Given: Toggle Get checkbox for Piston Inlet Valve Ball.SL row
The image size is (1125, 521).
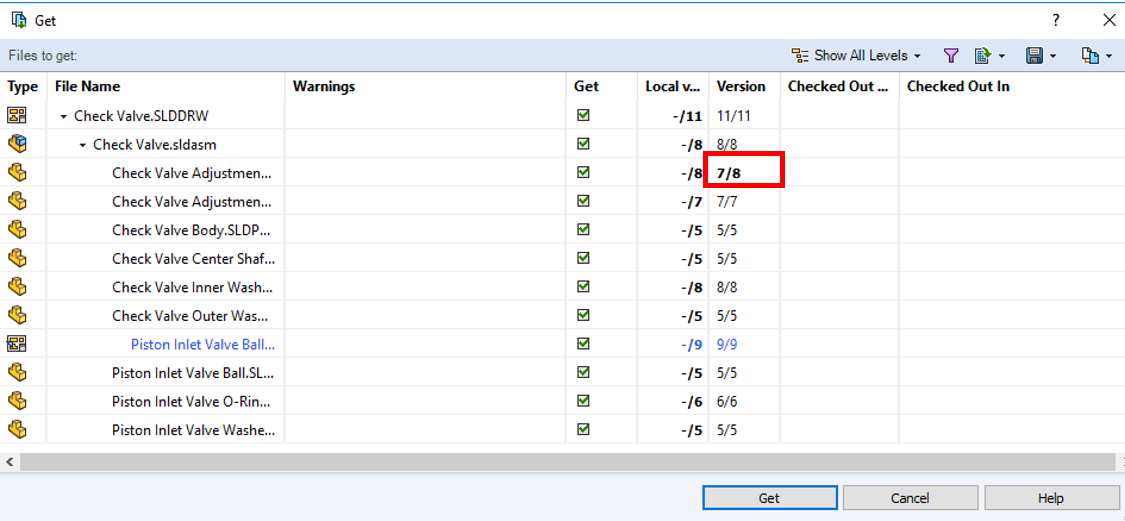Looking at the screenshot, I should pos(583,372).
